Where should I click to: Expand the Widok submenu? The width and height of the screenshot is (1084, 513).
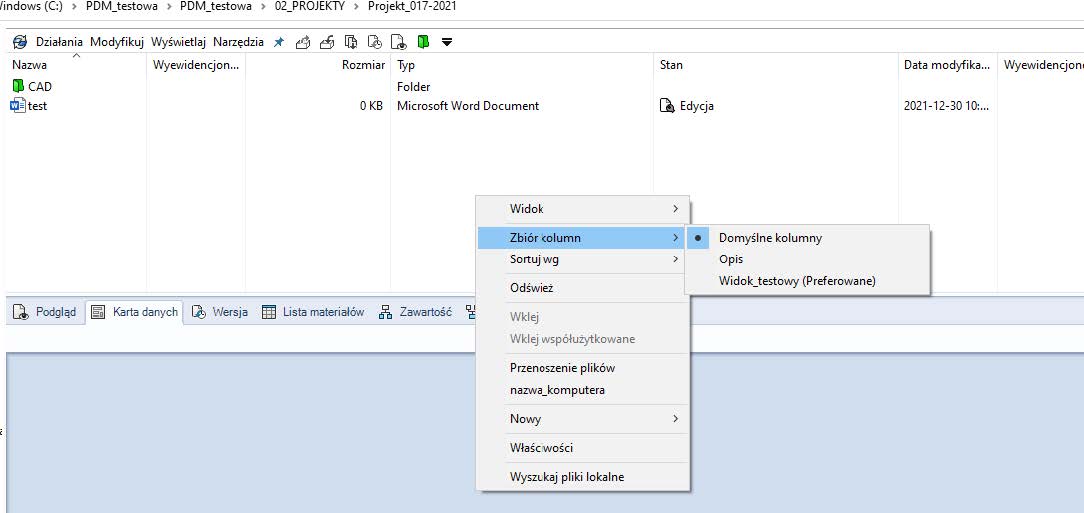583,208
